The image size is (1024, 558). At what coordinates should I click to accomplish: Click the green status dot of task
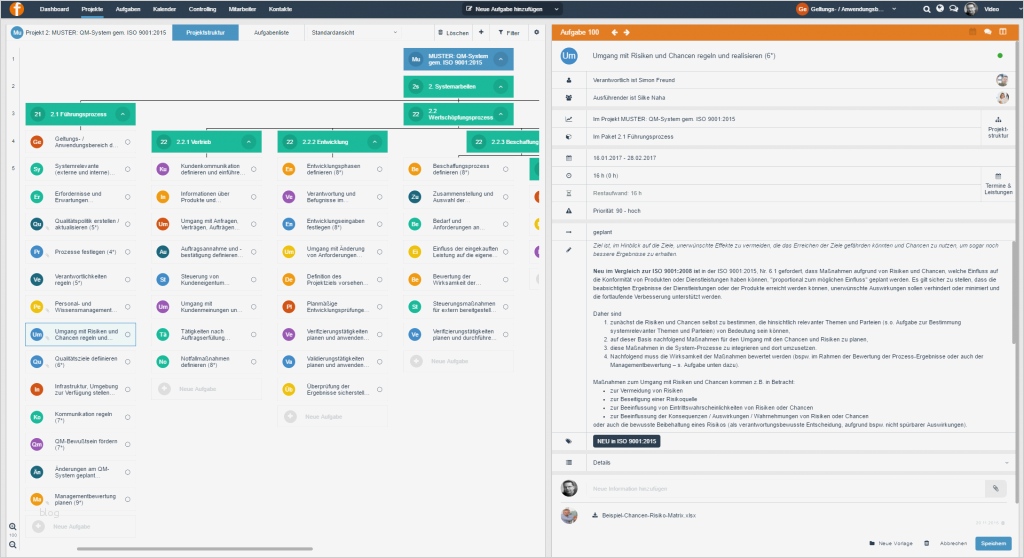click(1000, 56)
